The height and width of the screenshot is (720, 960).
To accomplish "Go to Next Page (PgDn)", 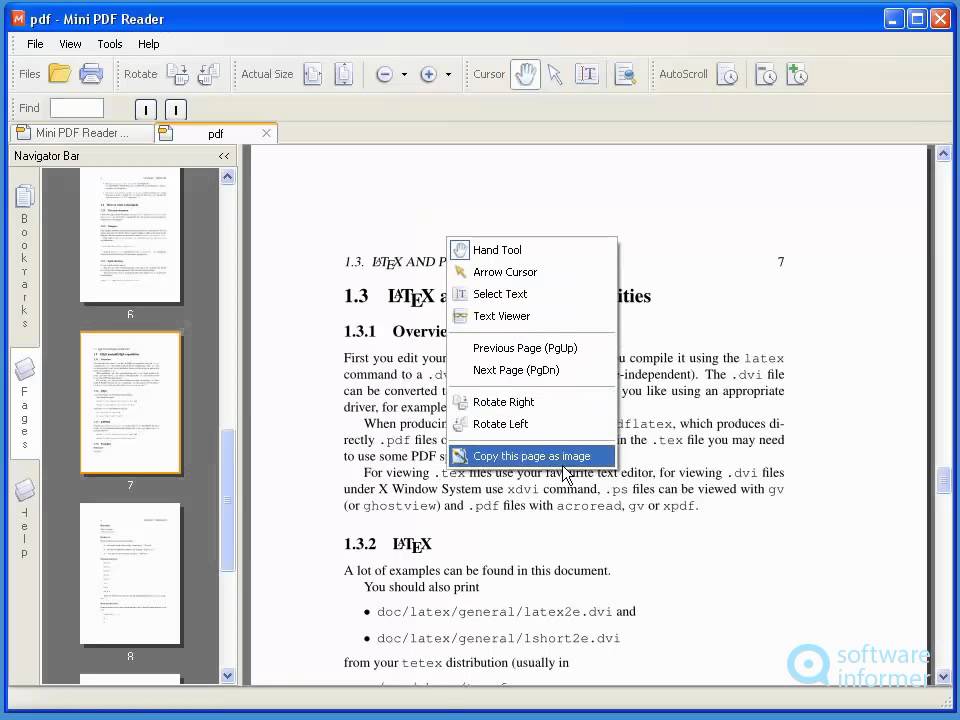I will (532, 370).
